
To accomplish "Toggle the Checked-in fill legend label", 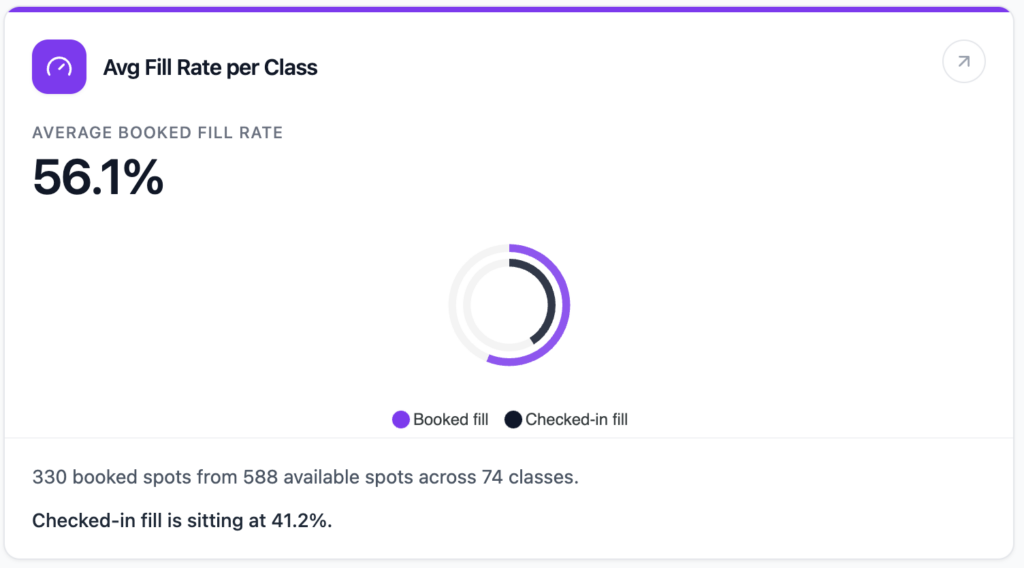I will [576, 420].
